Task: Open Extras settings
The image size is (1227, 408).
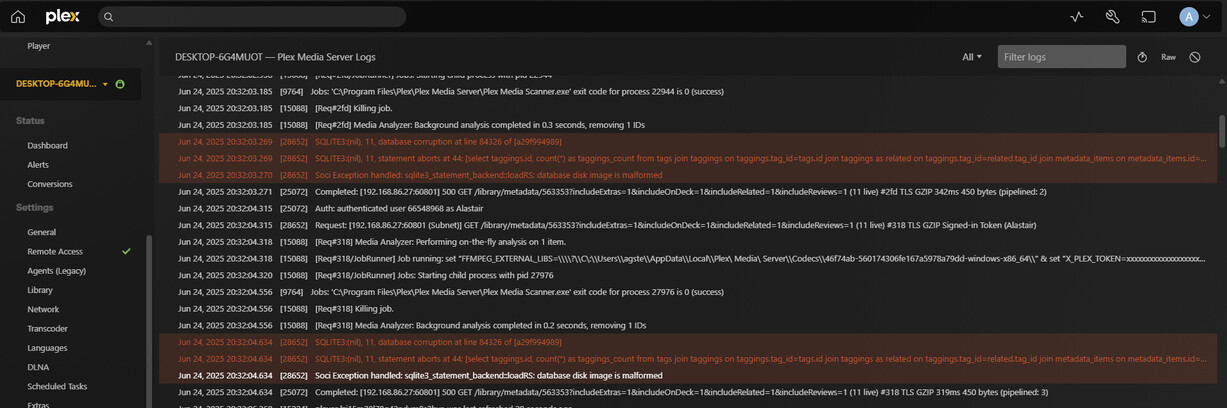Action: click(38, 404)
